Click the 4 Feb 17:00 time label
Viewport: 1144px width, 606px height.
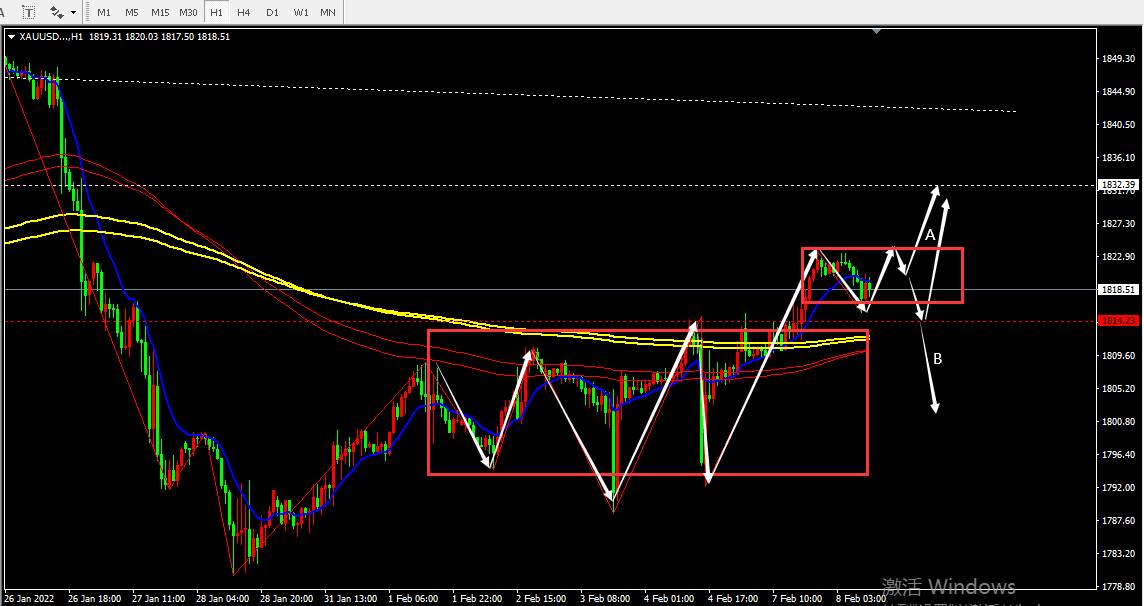click(x=733, y=598)
